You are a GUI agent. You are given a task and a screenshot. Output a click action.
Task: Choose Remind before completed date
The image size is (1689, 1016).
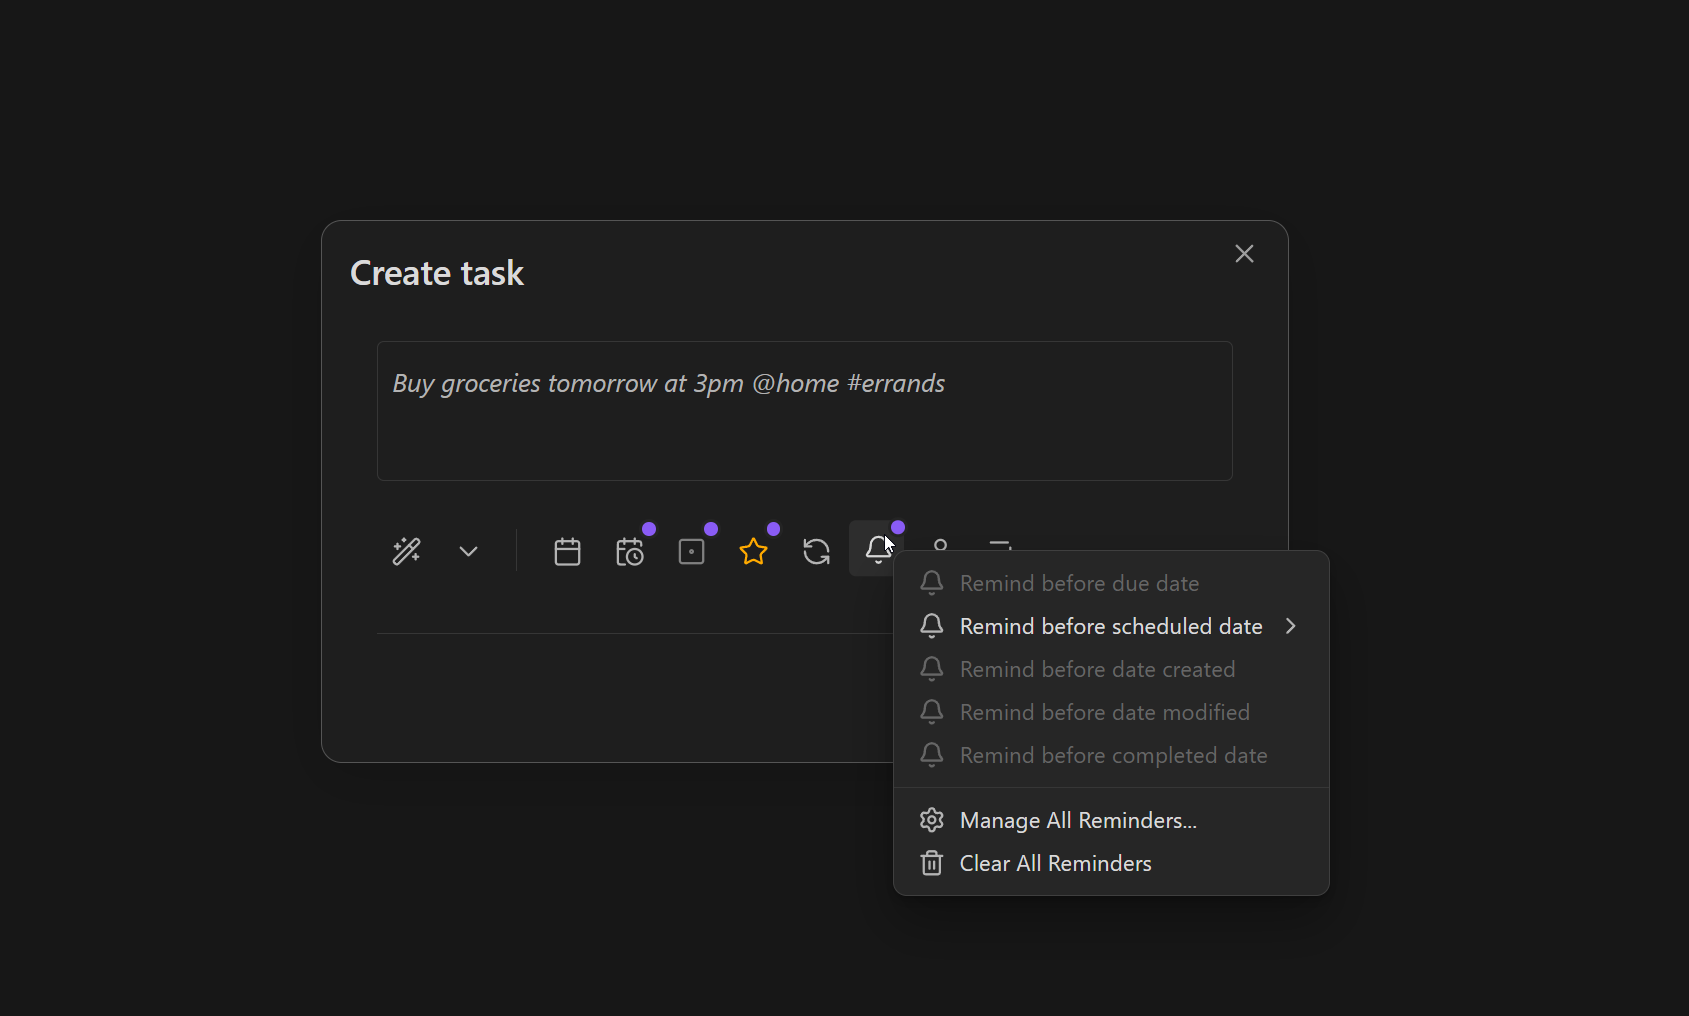(1113, 755)
